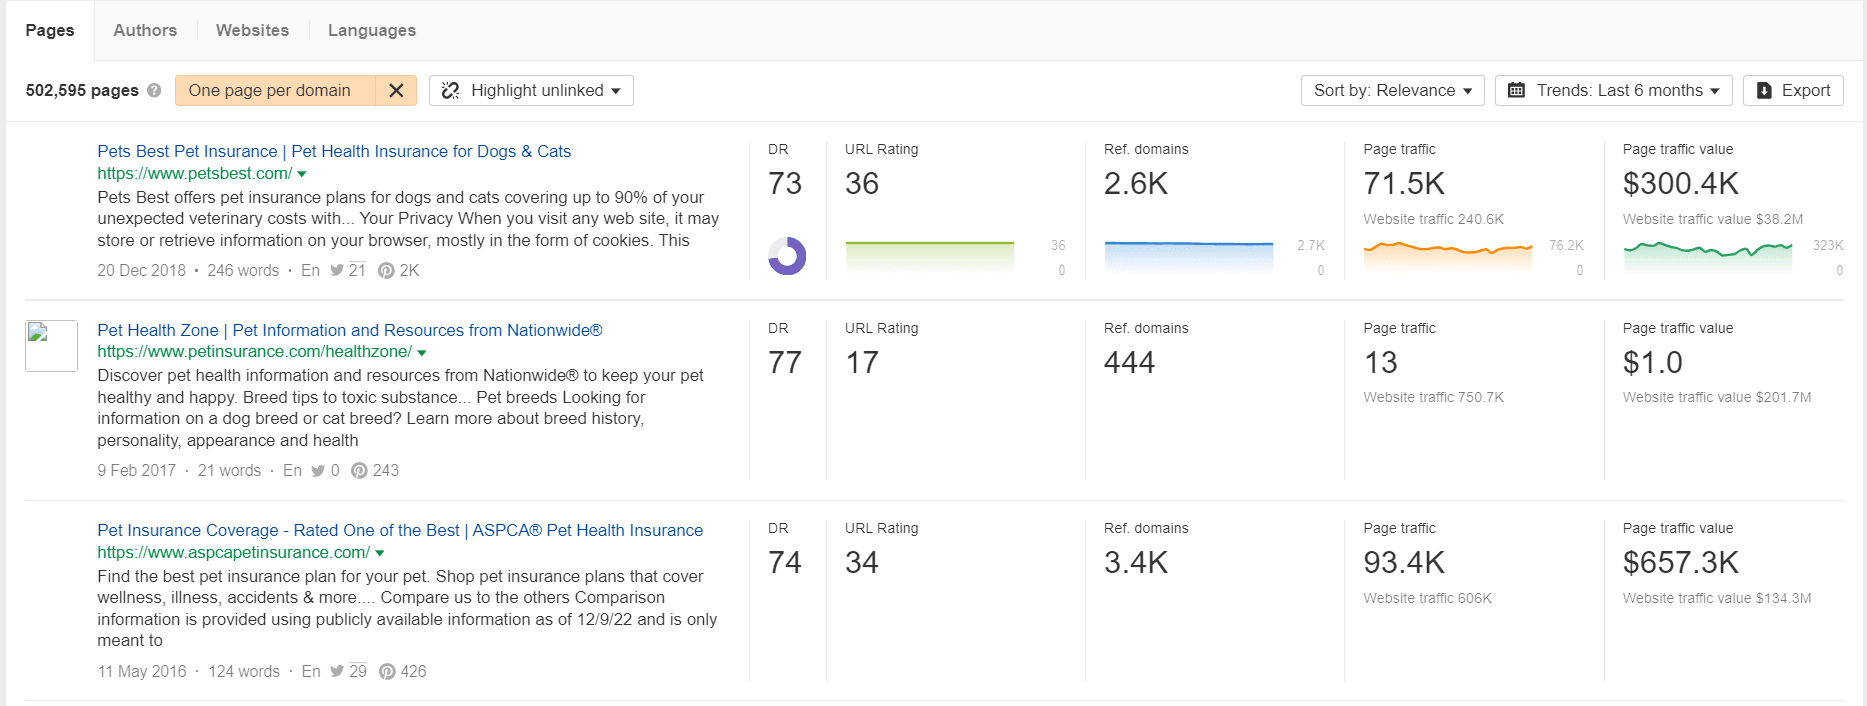This screenshot has width=1867, height=706.
Task: Open the Pet Health Zone Nationwide title link
Action: 350,330
